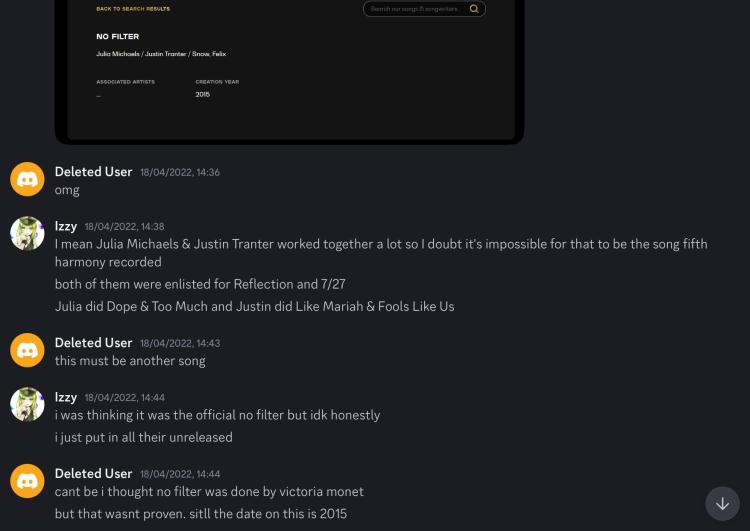The height and width of the screenshot is (531, 750).
Task: Click the jump to present arrow button
Action: click(x=722, y=503)
